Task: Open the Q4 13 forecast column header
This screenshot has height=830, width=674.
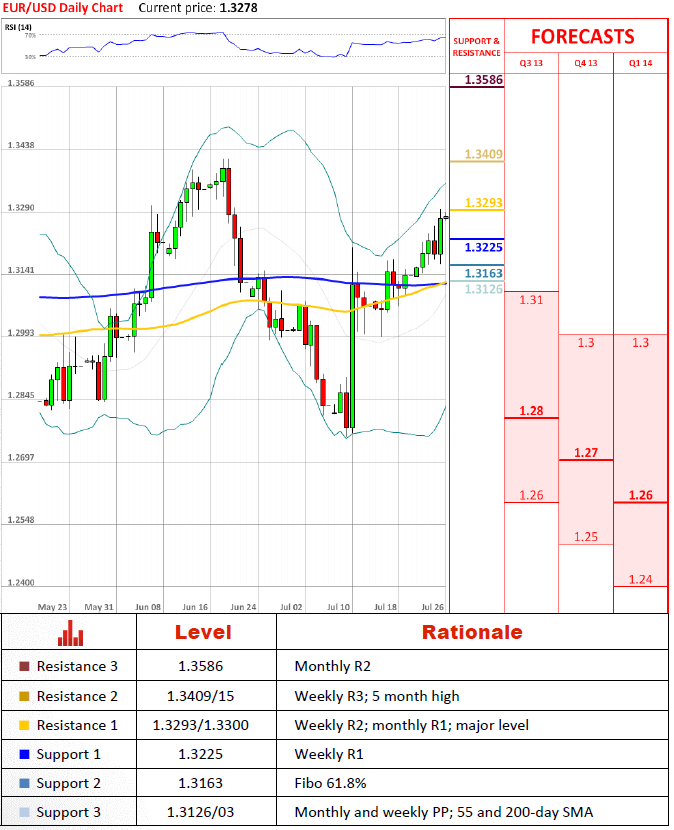Action: click(x=586, y=63)
